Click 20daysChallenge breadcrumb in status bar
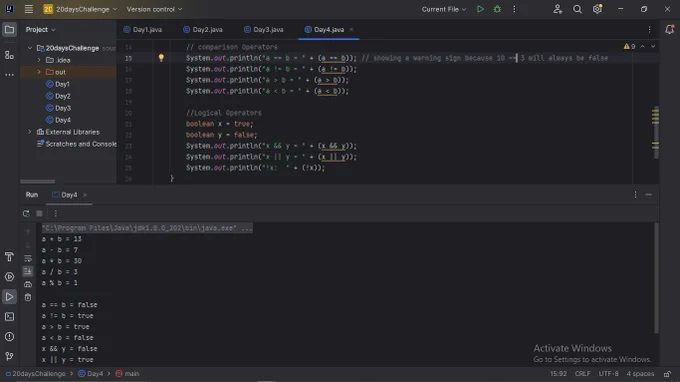This screenshot has width=680, height=382. 36,374
